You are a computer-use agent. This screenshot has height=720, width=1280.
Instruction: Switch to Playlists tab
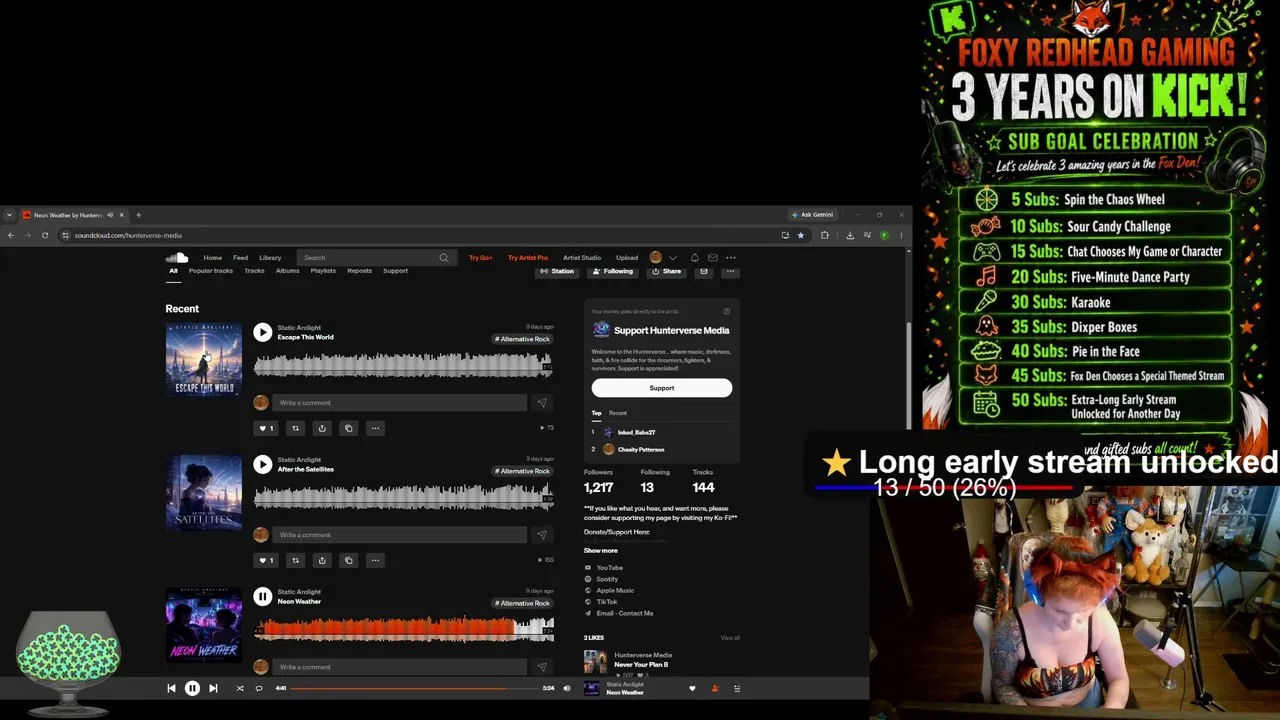point(323,271)
